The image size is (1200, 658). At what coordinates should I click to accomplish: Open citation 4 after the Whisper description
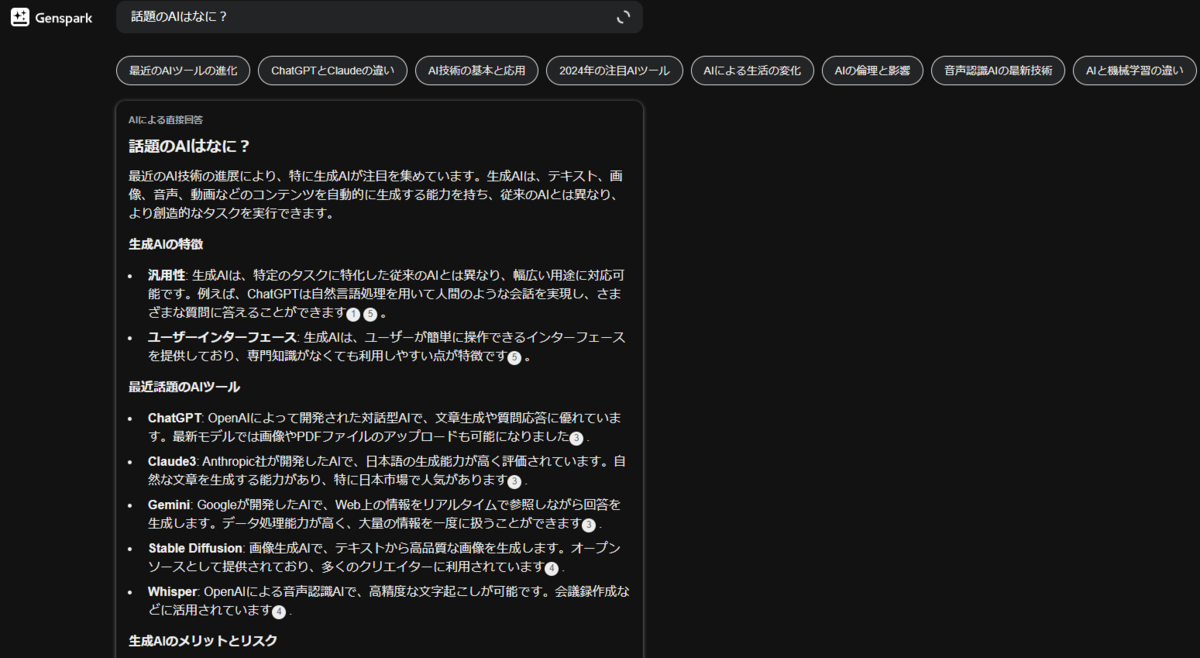point(279,612)
